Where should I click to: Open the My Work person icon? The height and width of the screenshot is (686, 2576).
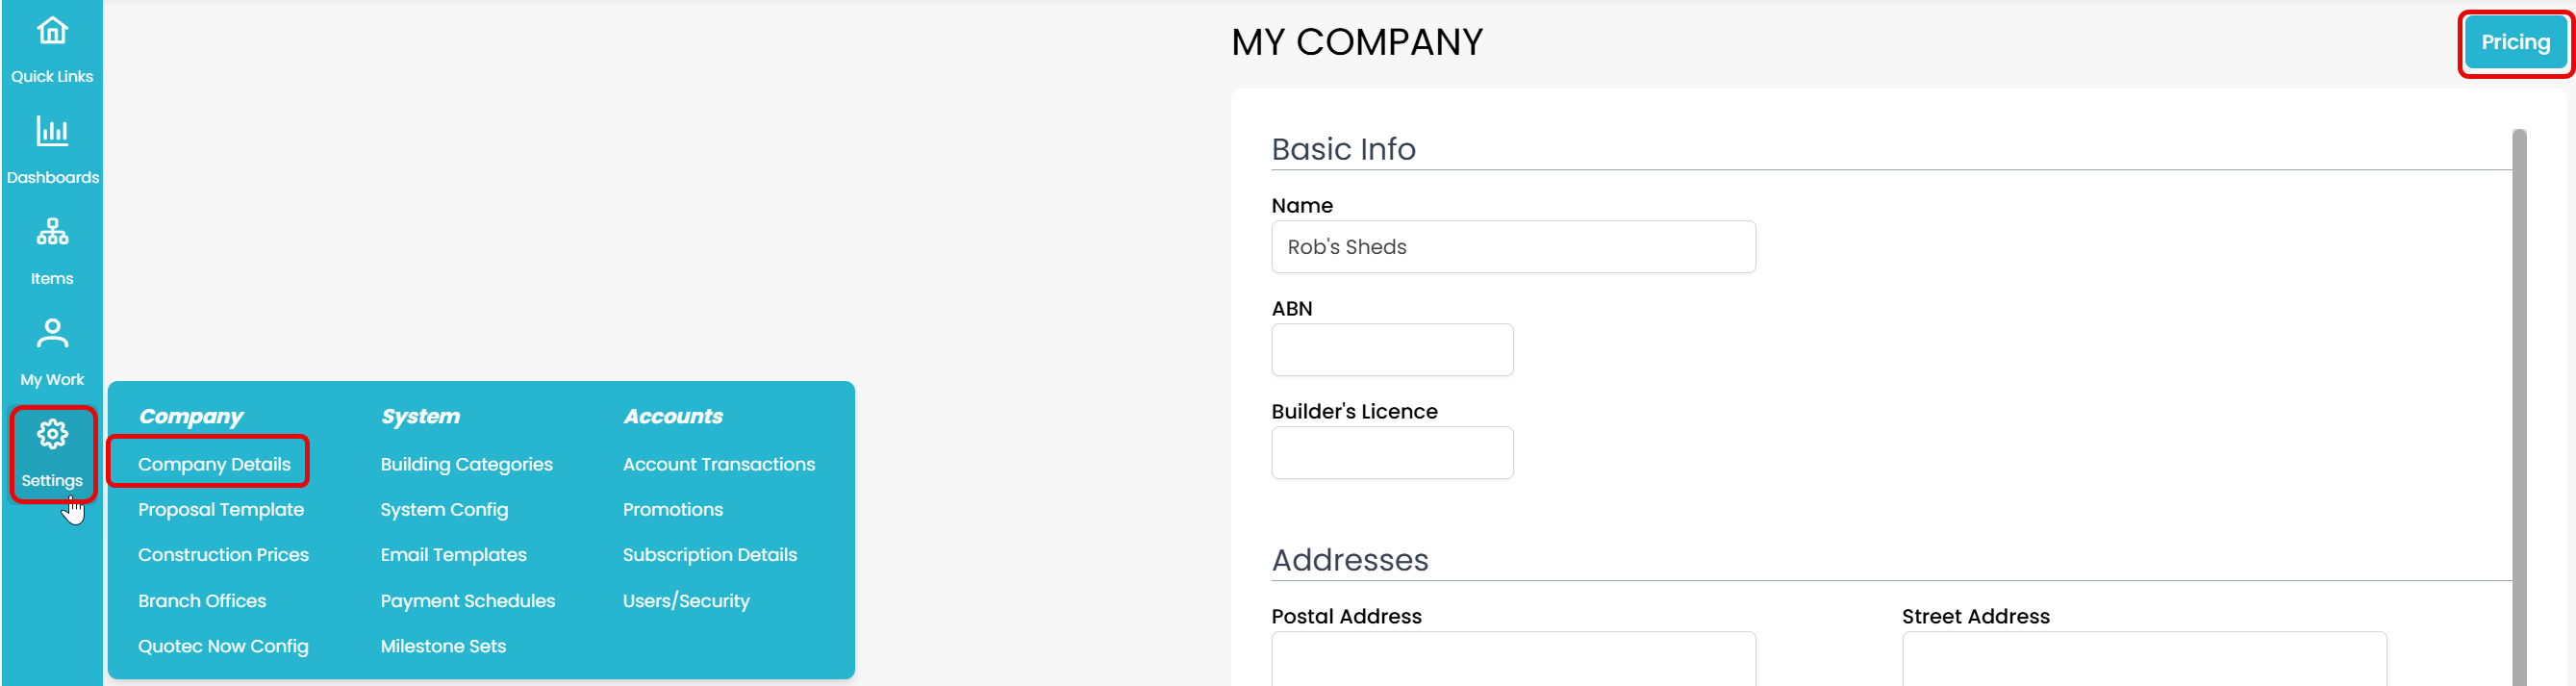pyautogui.click(x=52, y=334)
